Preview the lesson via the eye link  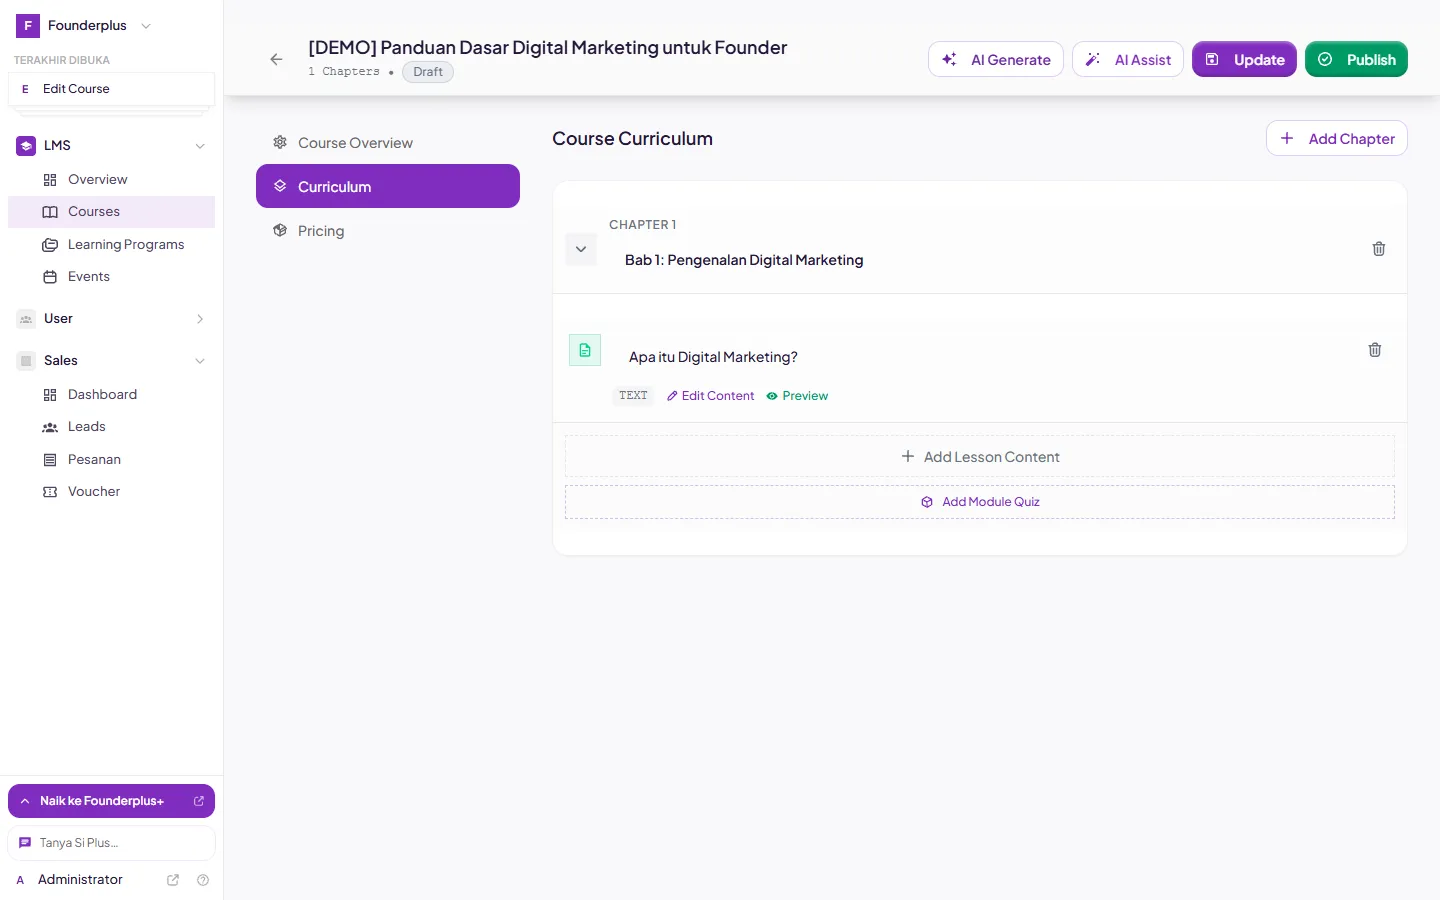pos(797,396)
